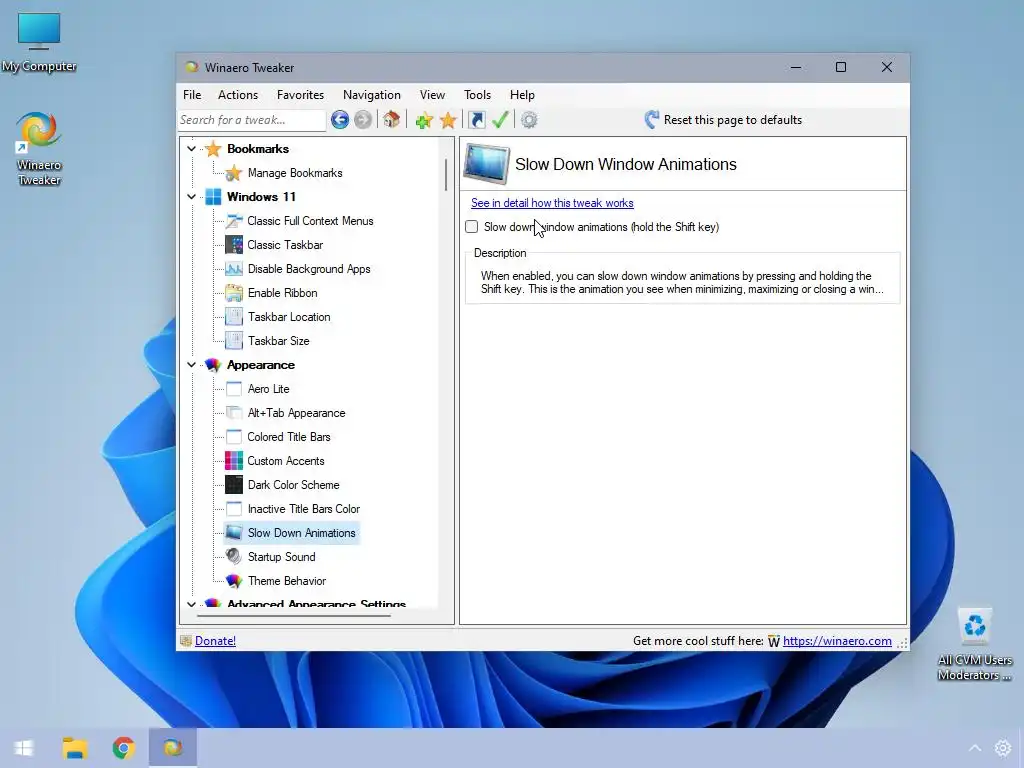Open taskbar settings gear in tray
1024x768 pixels.
pos(1002,748)
